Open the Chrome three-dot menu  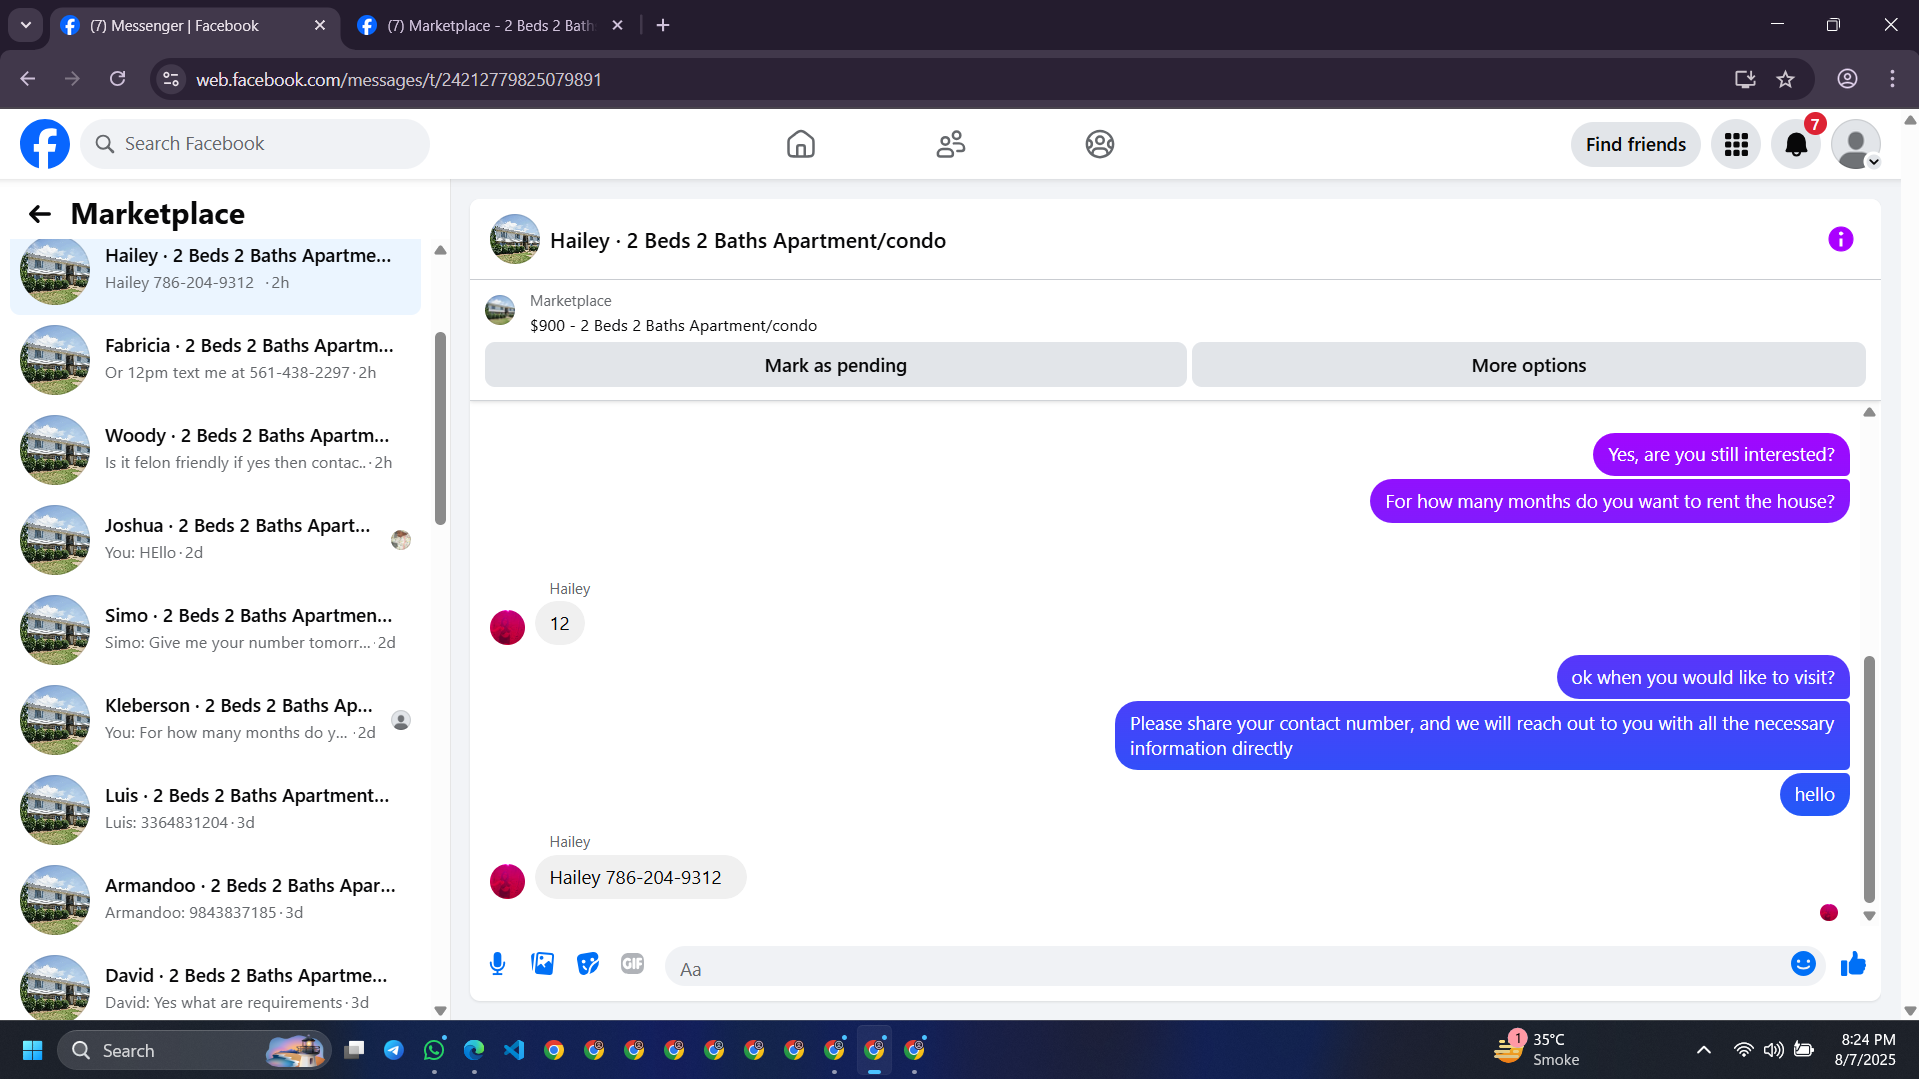[1892, 79]
